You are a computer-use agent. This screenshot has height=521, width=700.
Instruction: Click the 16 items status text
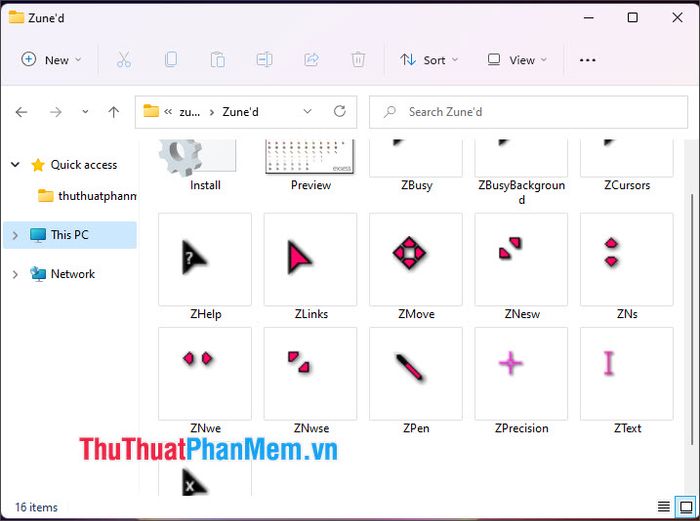tap(37, 507)
